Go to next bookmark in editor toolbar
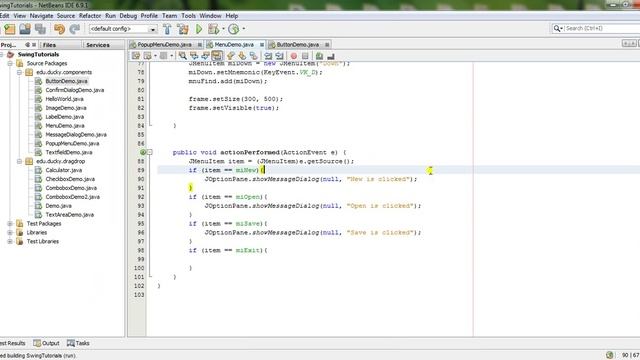This screenshot has height=360, width=640. (242, 56)
